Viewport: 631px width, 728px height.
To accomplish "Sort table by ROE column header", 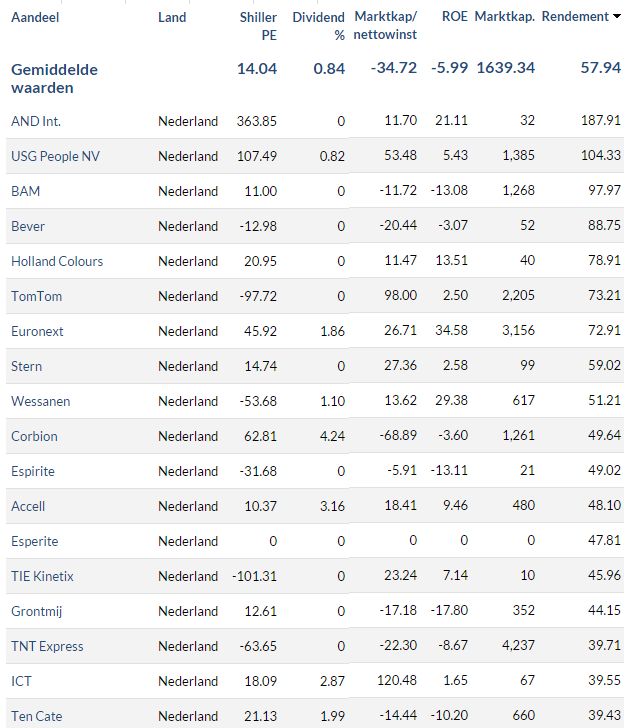I will (x=455, y=17).
